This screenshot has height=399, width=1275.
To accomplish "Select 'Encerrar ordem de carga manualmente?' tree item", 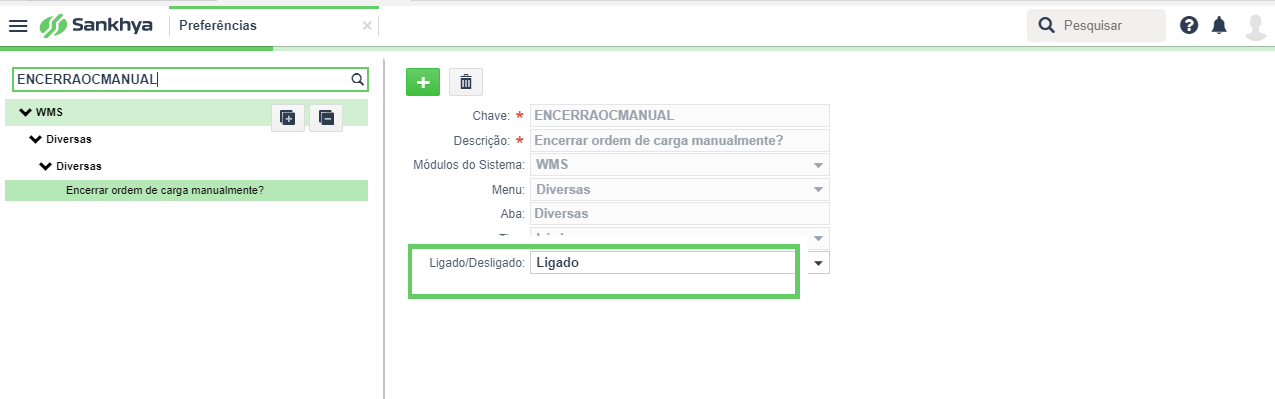I will [186, 190].
